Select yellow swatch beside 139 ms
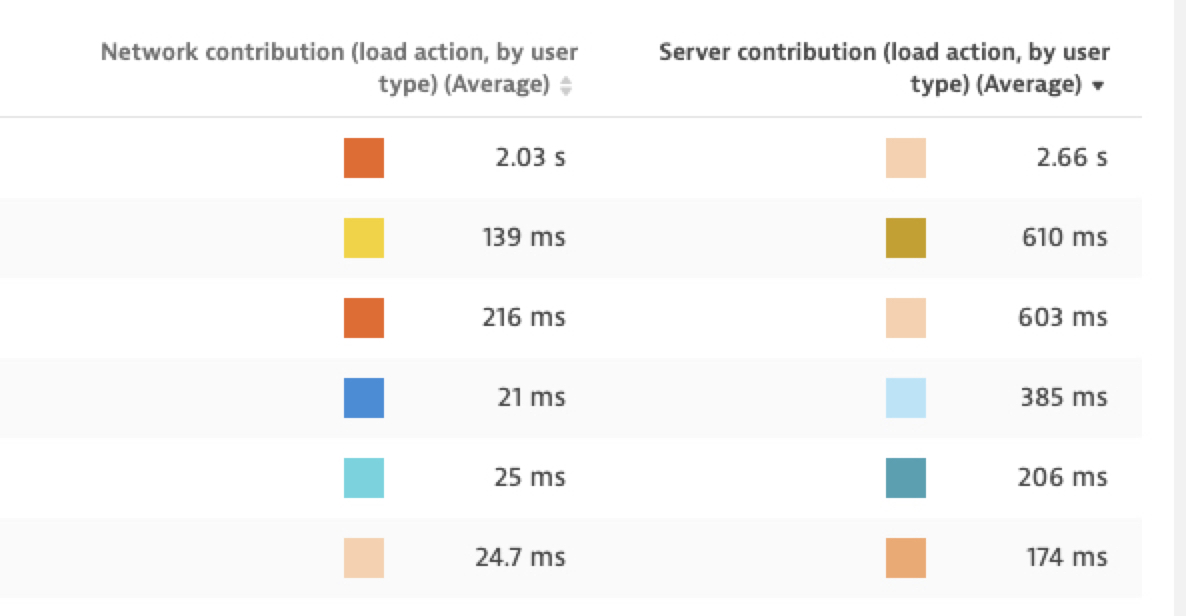The width and height of the screenshot is (1186, 616). click(364, 238)
